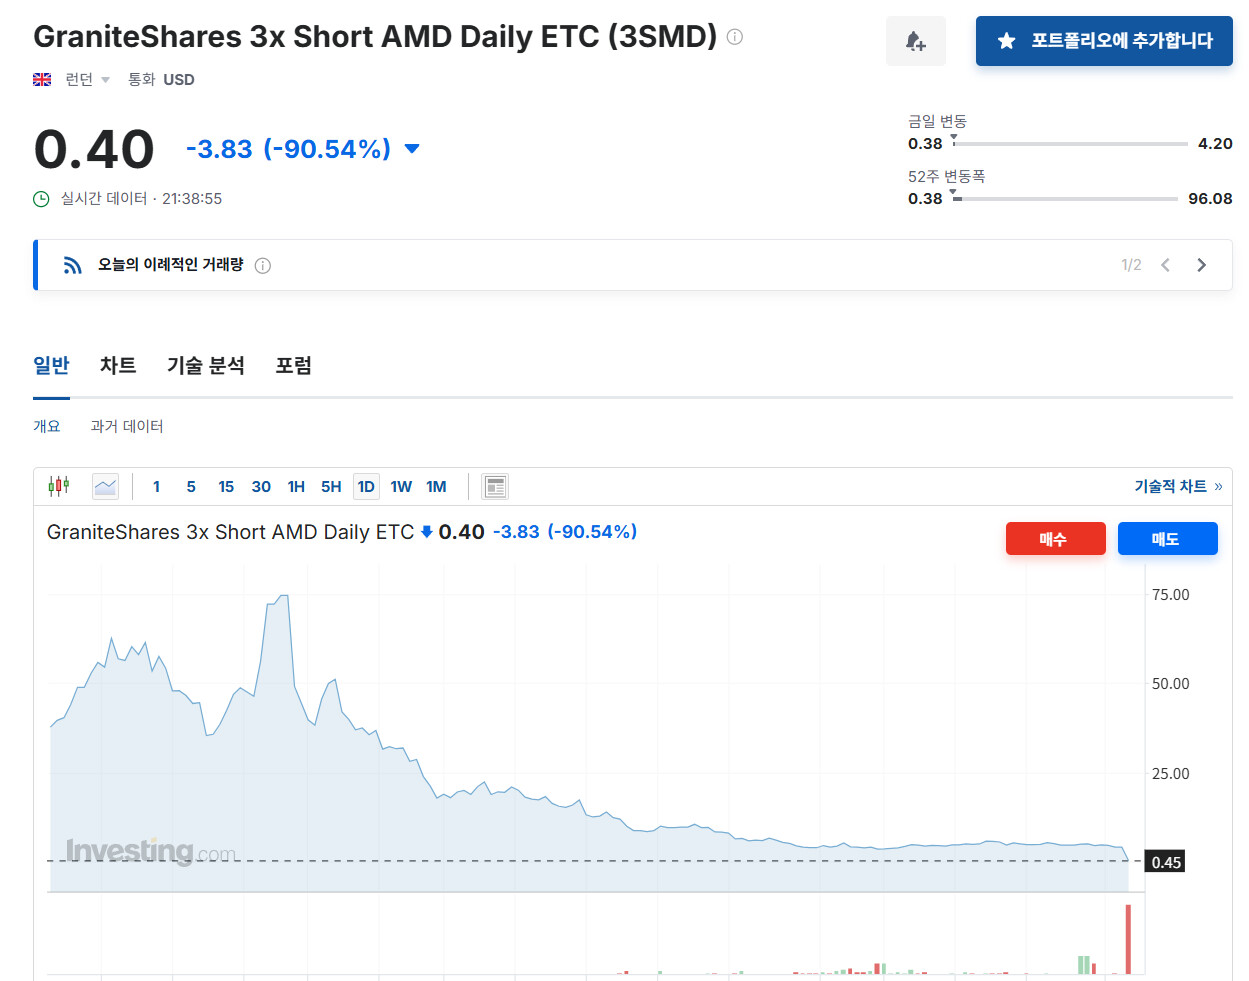Viewport: 1249px width, 981px height.
Task: Click the 포트폴리오에 추가합니다 button
Action: coord(1104,41)
